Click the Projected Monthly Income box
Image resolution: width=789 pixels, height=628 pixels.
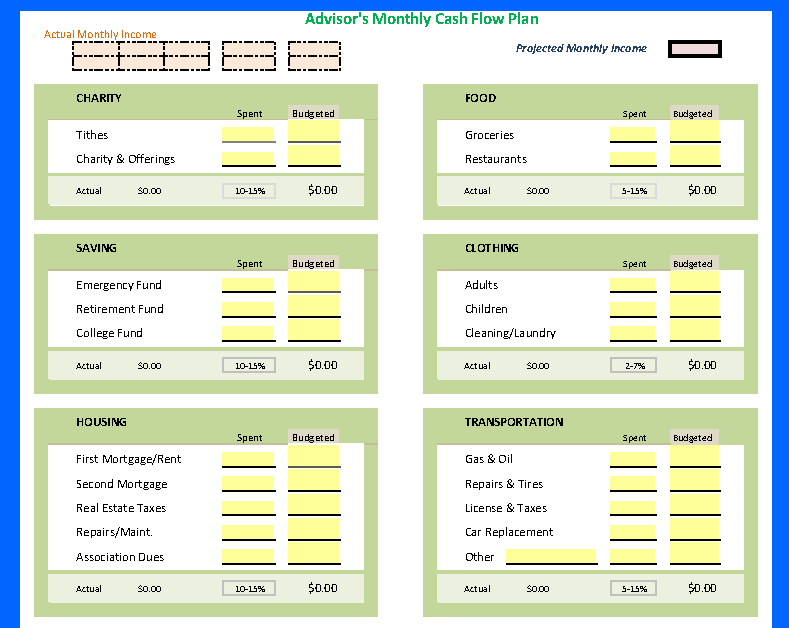tap(694, 49)
